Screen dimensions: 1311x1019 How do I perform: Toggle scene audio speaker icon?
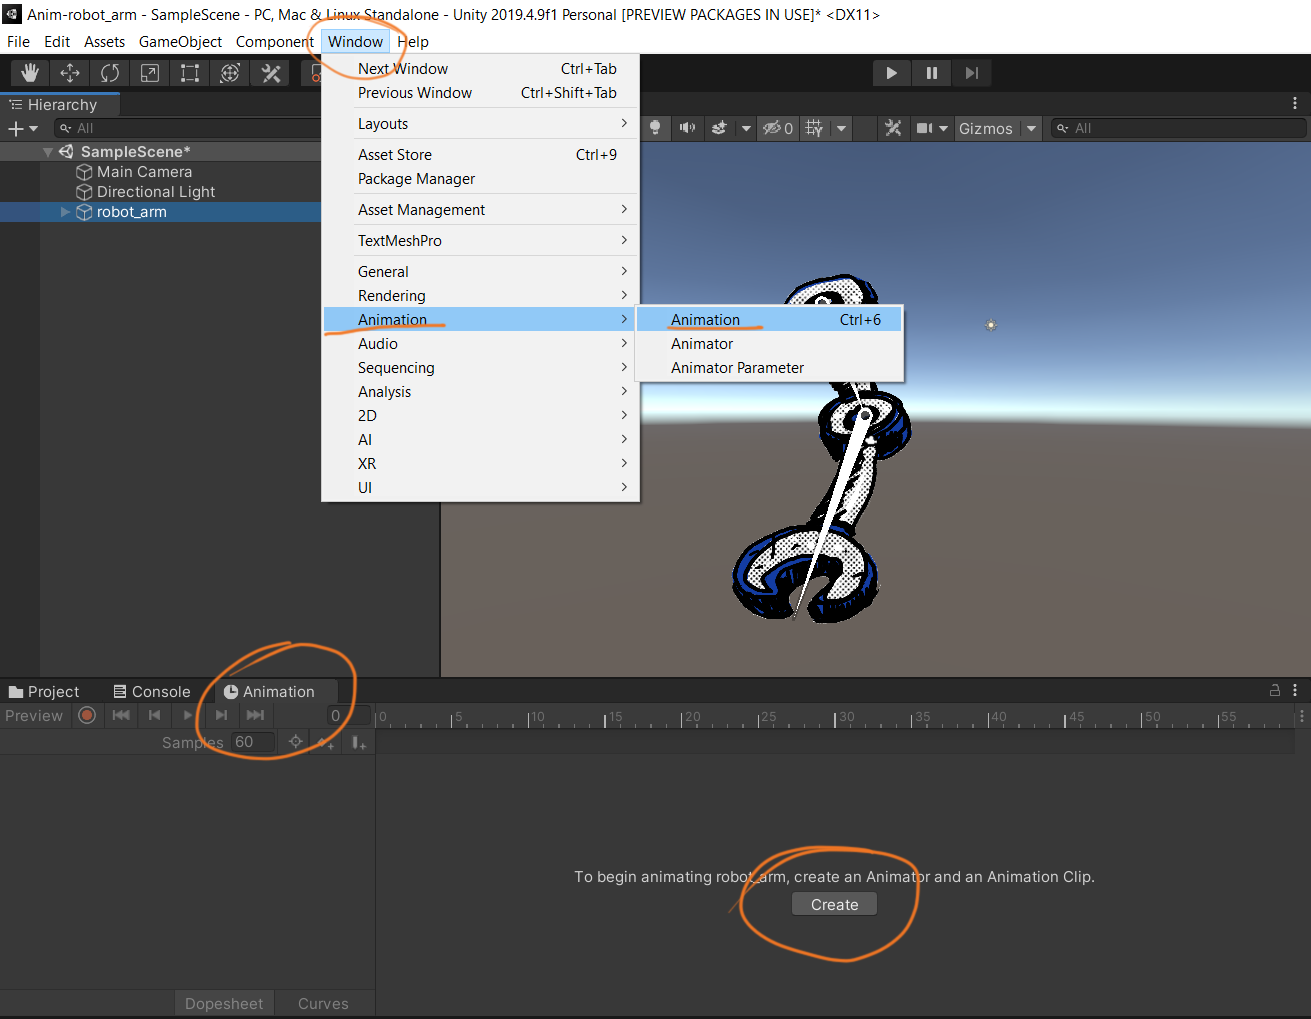(x=687, y=128)
